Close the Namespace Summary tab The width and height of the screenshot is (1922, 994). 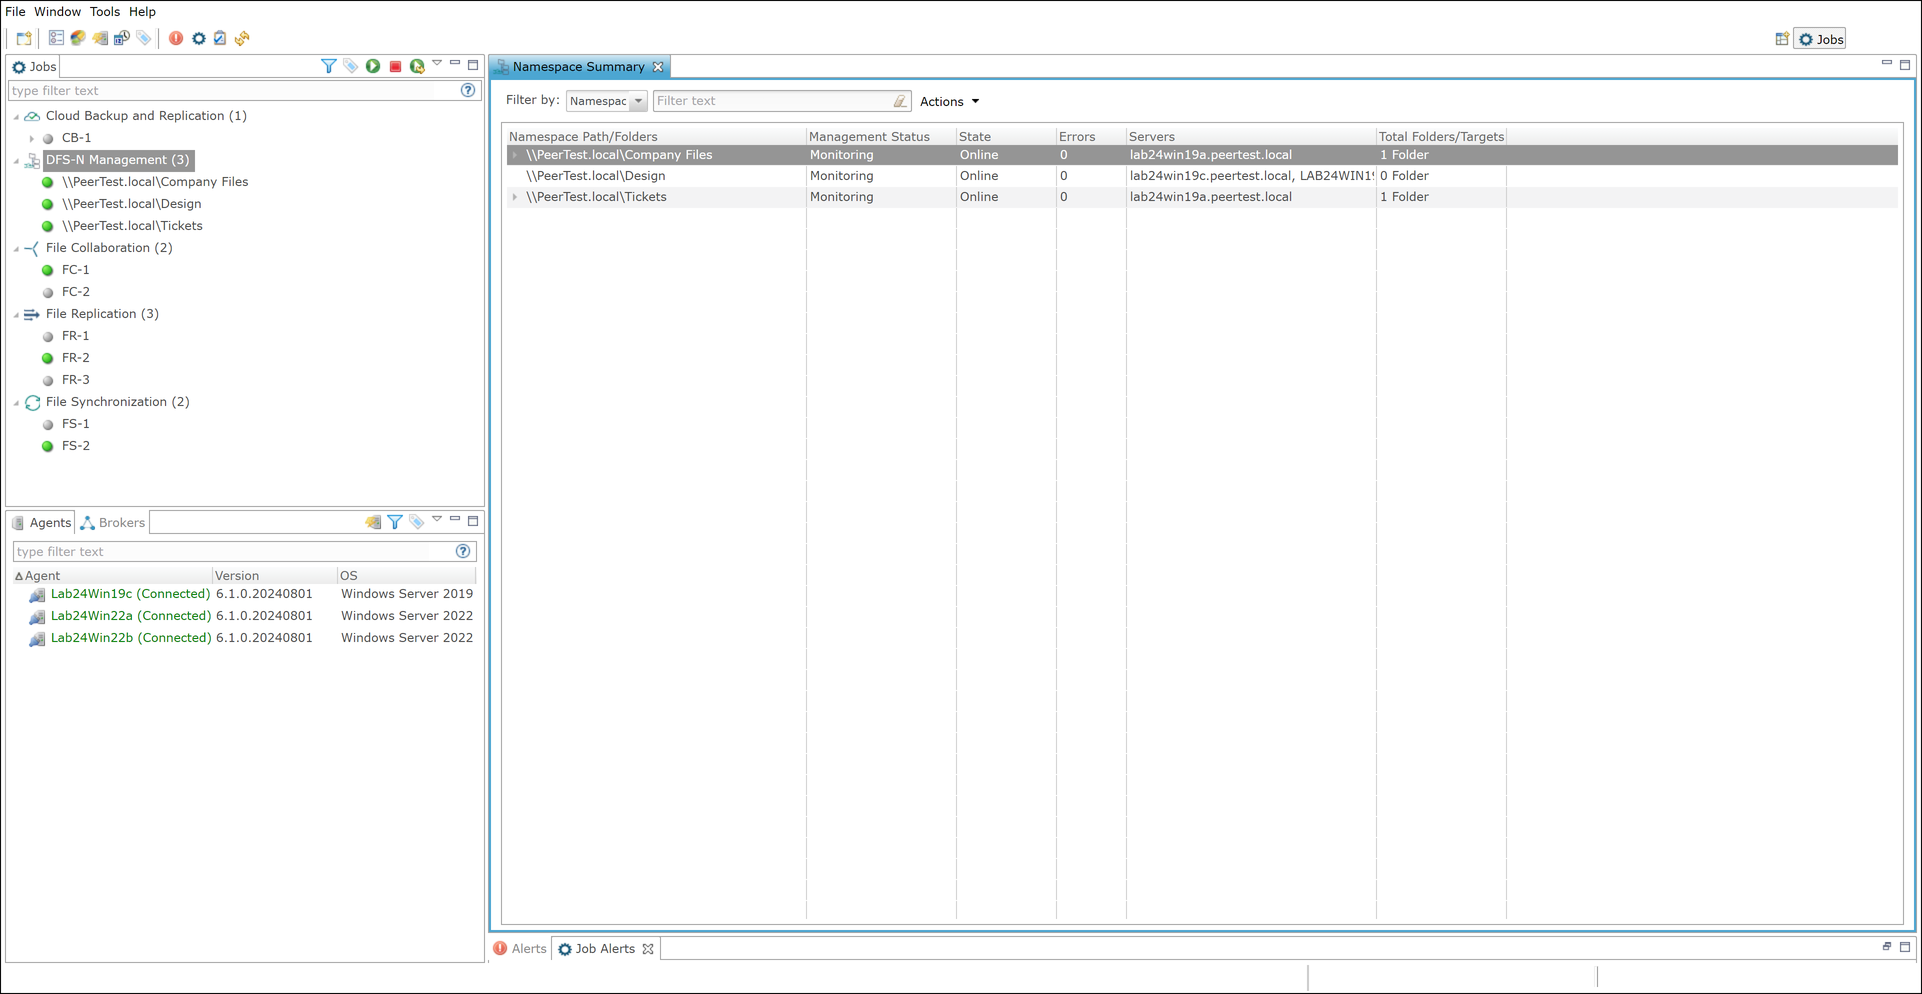[658, 67]
